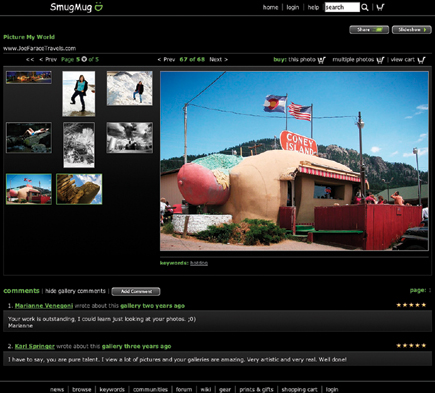435x393 pixels.
Task: Click the search magnifier icon
Action: [365, 7]
